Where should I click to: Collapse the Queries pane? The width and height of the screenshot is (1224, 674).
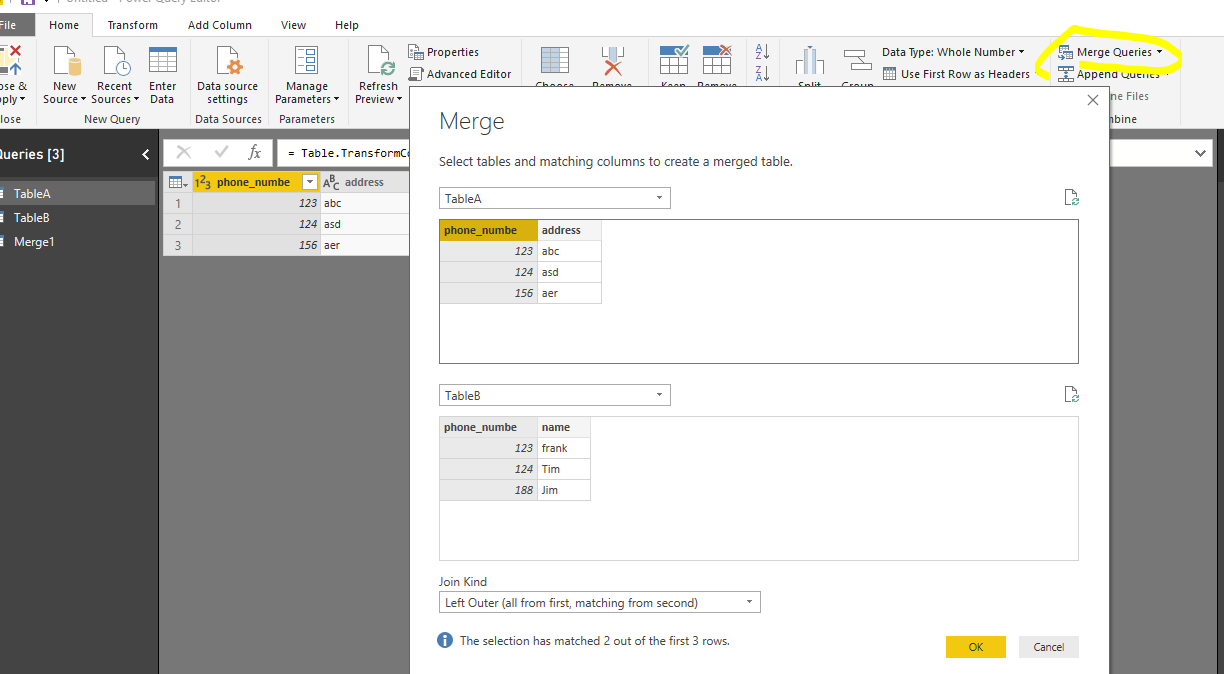click(146, 154)
